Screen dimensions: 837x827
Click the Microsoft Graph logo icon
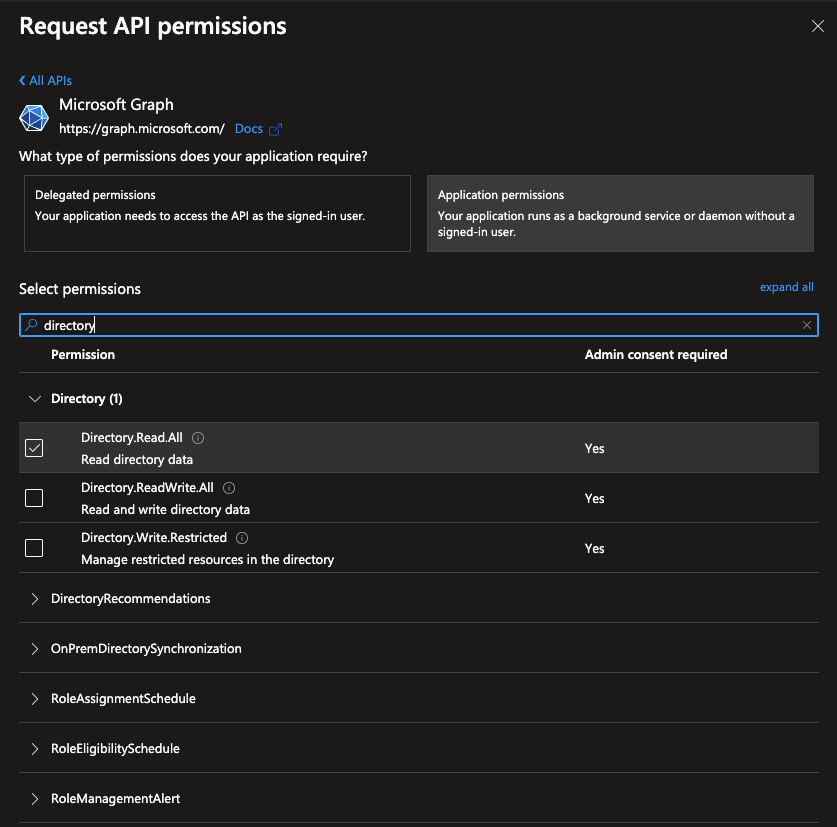coord(34,117)
